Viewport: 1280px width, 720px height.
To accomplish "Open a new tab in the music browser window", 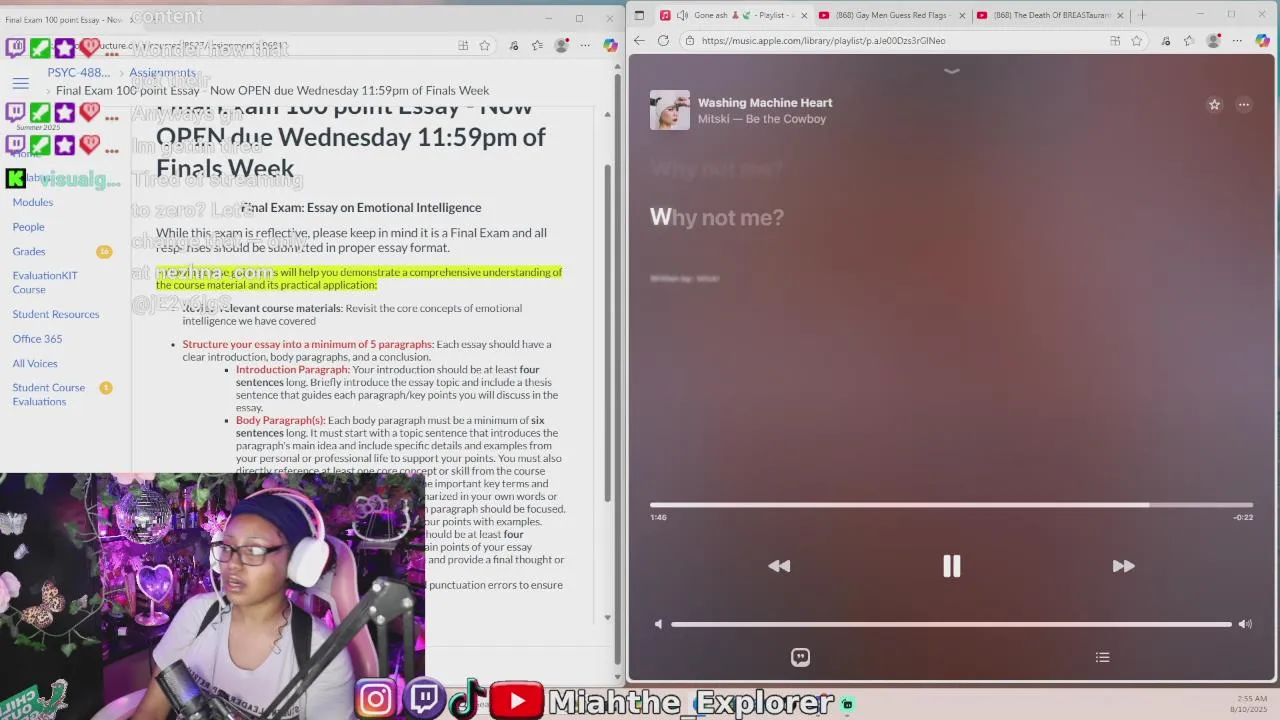I will [x=1142, y=15].
